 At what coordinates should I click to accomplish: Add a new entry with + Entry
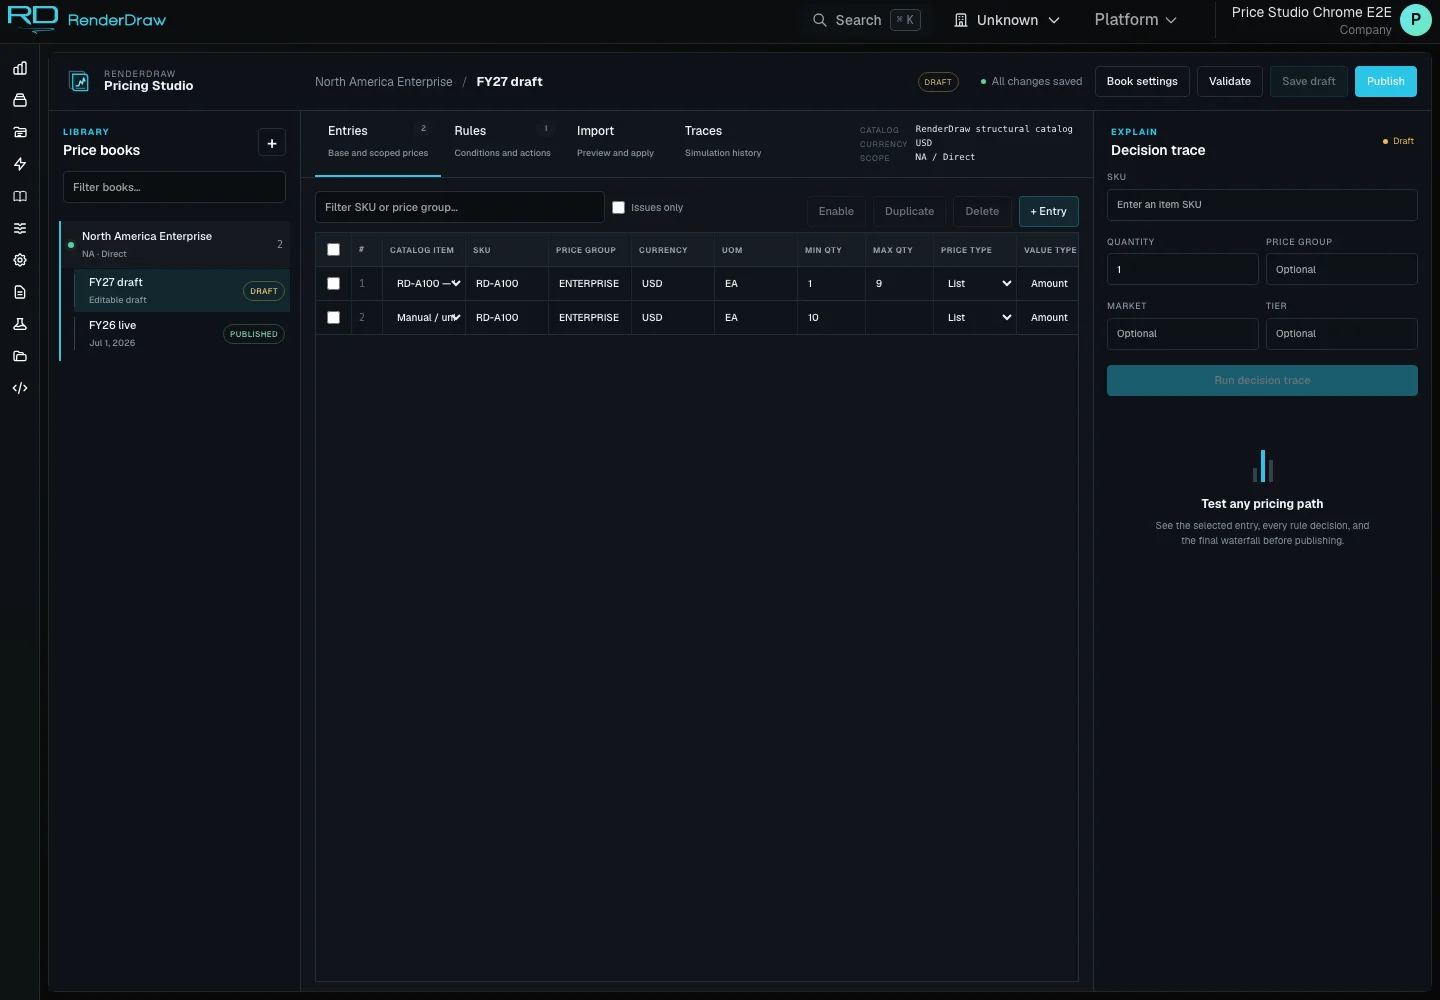click(x=1049, y=211)
